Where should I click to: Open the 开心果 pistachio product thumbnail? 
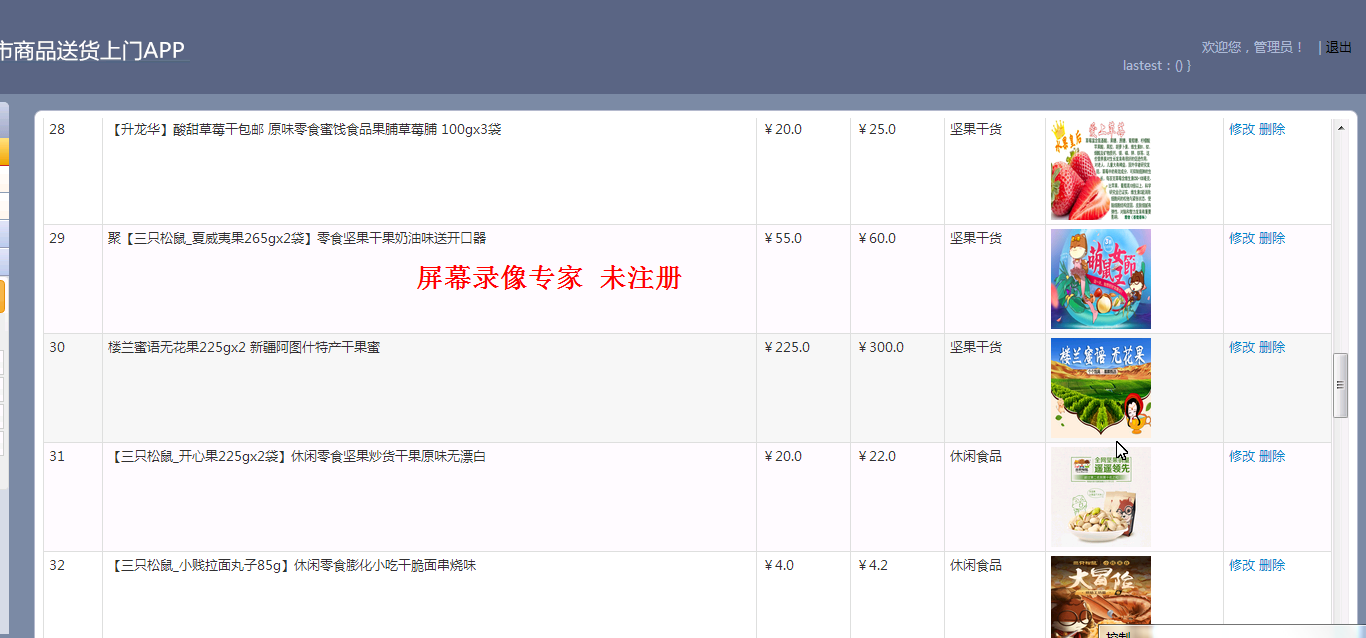coord(1101,497)
